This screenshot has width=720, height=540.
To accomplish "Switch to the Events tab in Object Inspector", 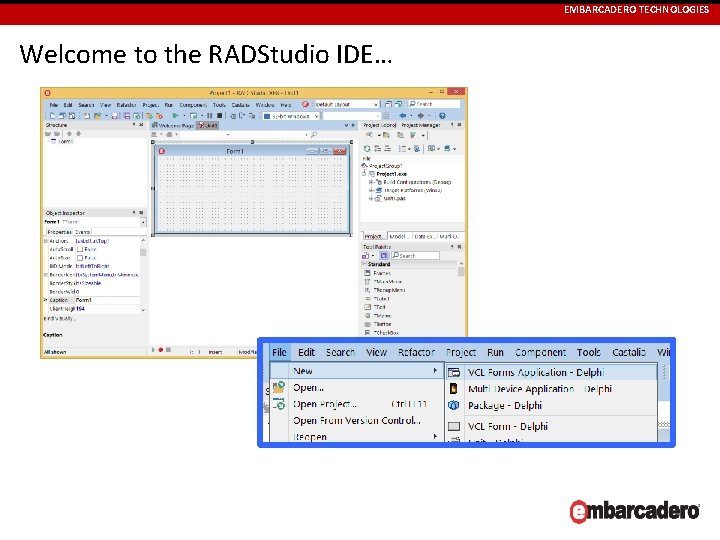I will 83,232.
